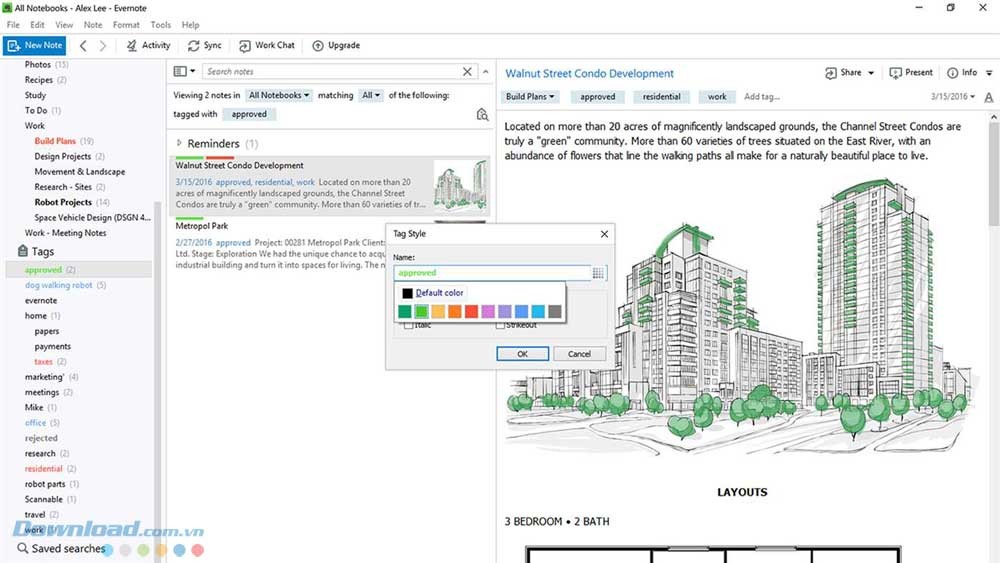
Task: Open the note Info icon
Action: pos(953,73)
